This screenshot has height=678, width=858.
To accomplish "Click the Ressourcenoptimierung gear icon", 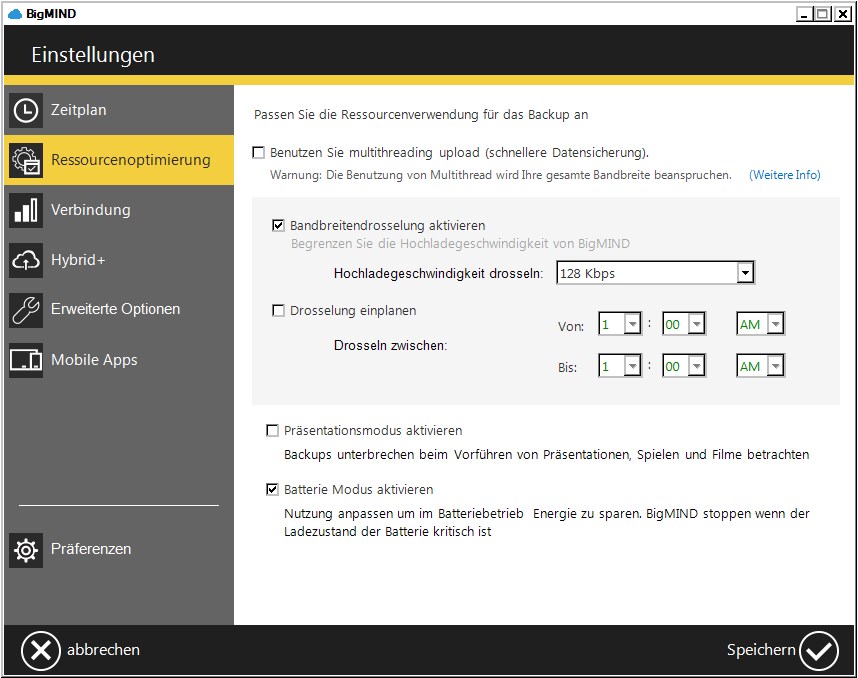I will [x=26, y=160].
